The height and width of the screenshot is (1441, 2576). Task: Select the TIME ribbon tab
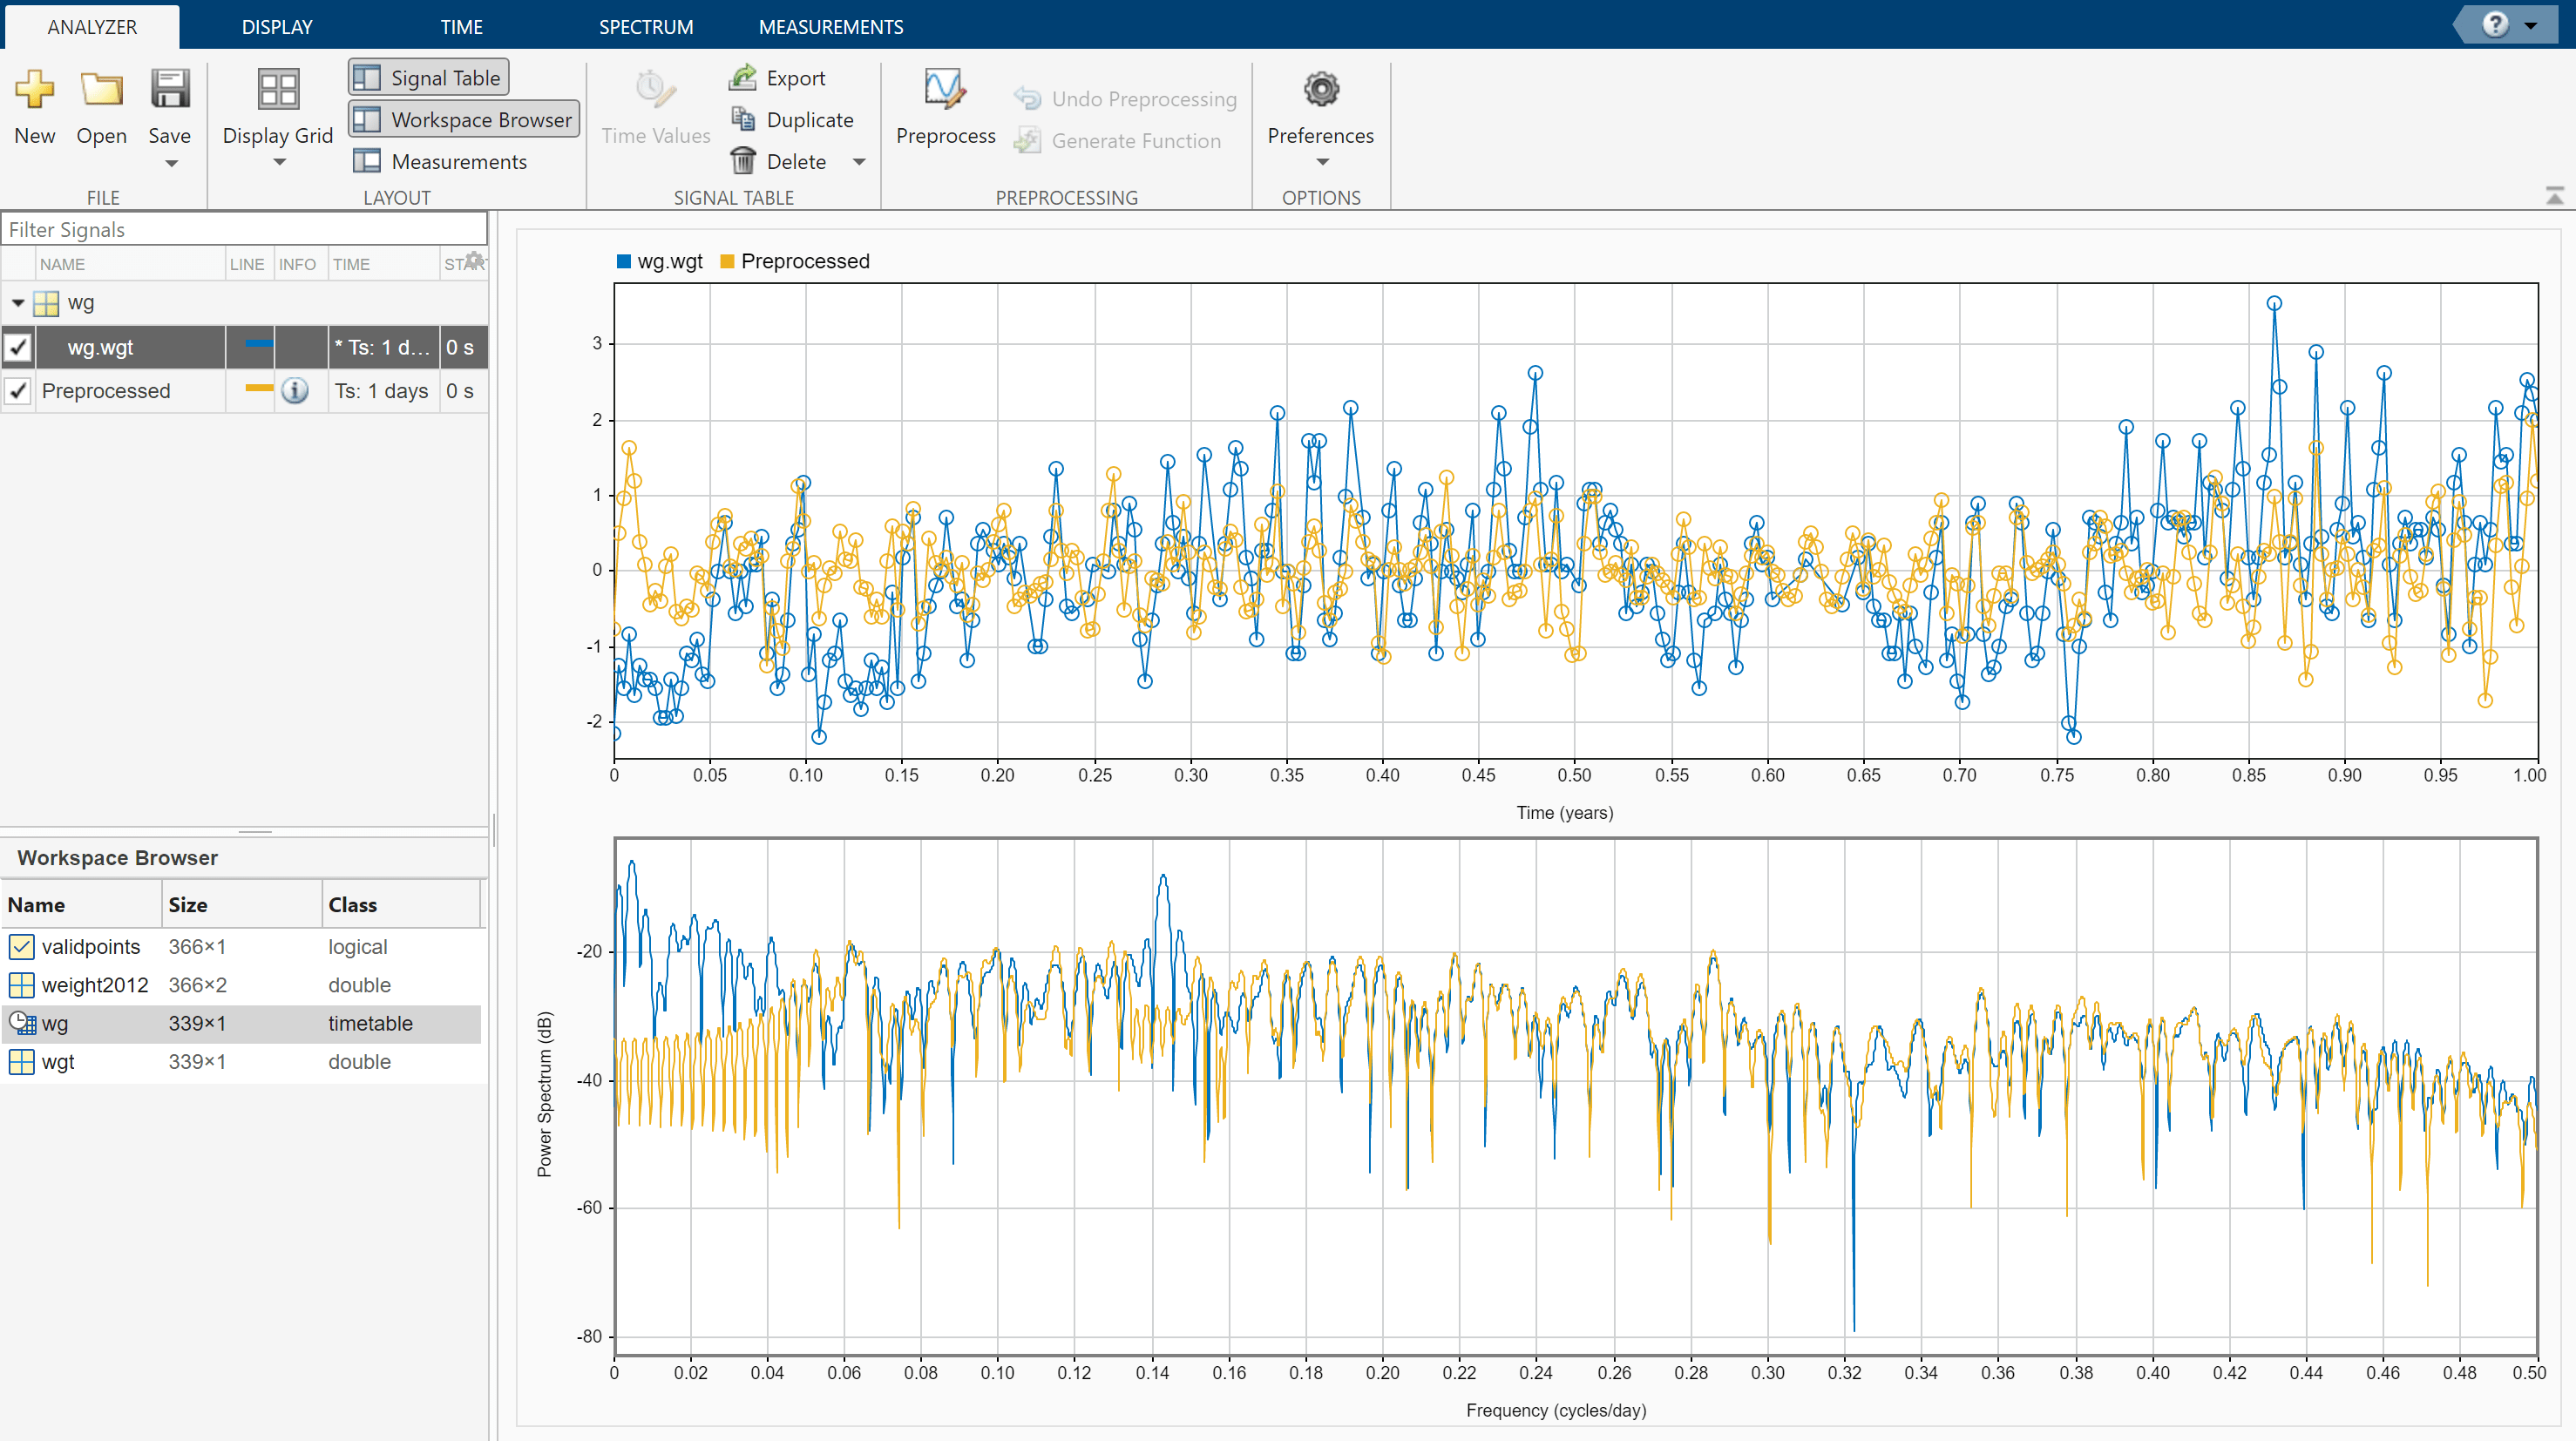click(x=460, y=24)
